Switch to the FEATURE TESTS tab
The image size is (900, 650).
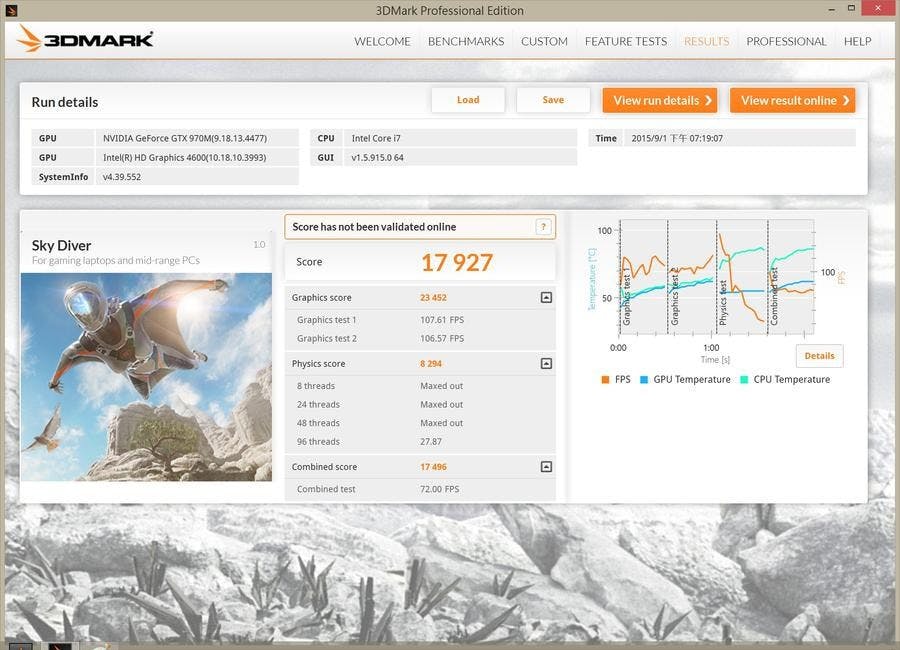coord(626,41)
